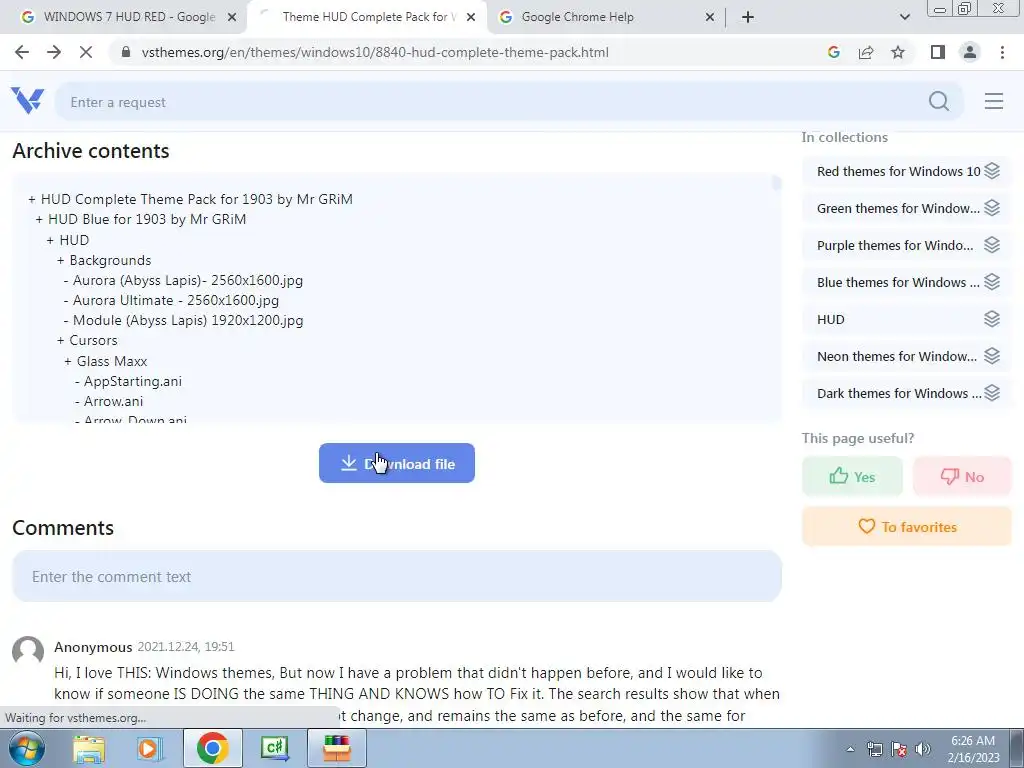Close the WINDOWS 7 HUD RED tab
This screenshot has height=768, width=1024.
point(232,18)
